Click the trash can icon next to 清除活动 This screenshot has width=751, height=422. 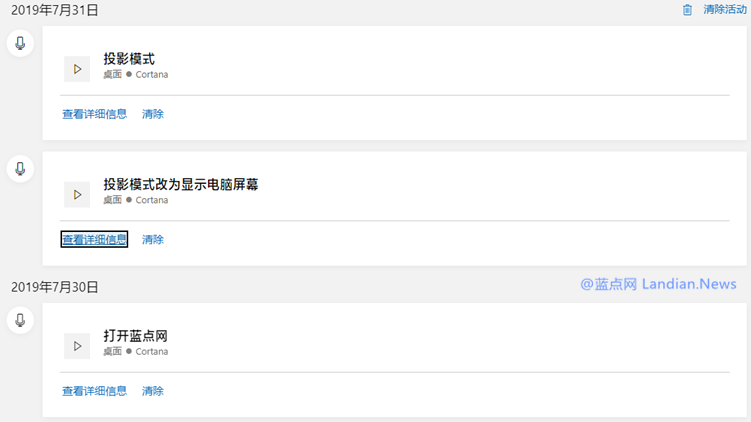coord(687,10)
